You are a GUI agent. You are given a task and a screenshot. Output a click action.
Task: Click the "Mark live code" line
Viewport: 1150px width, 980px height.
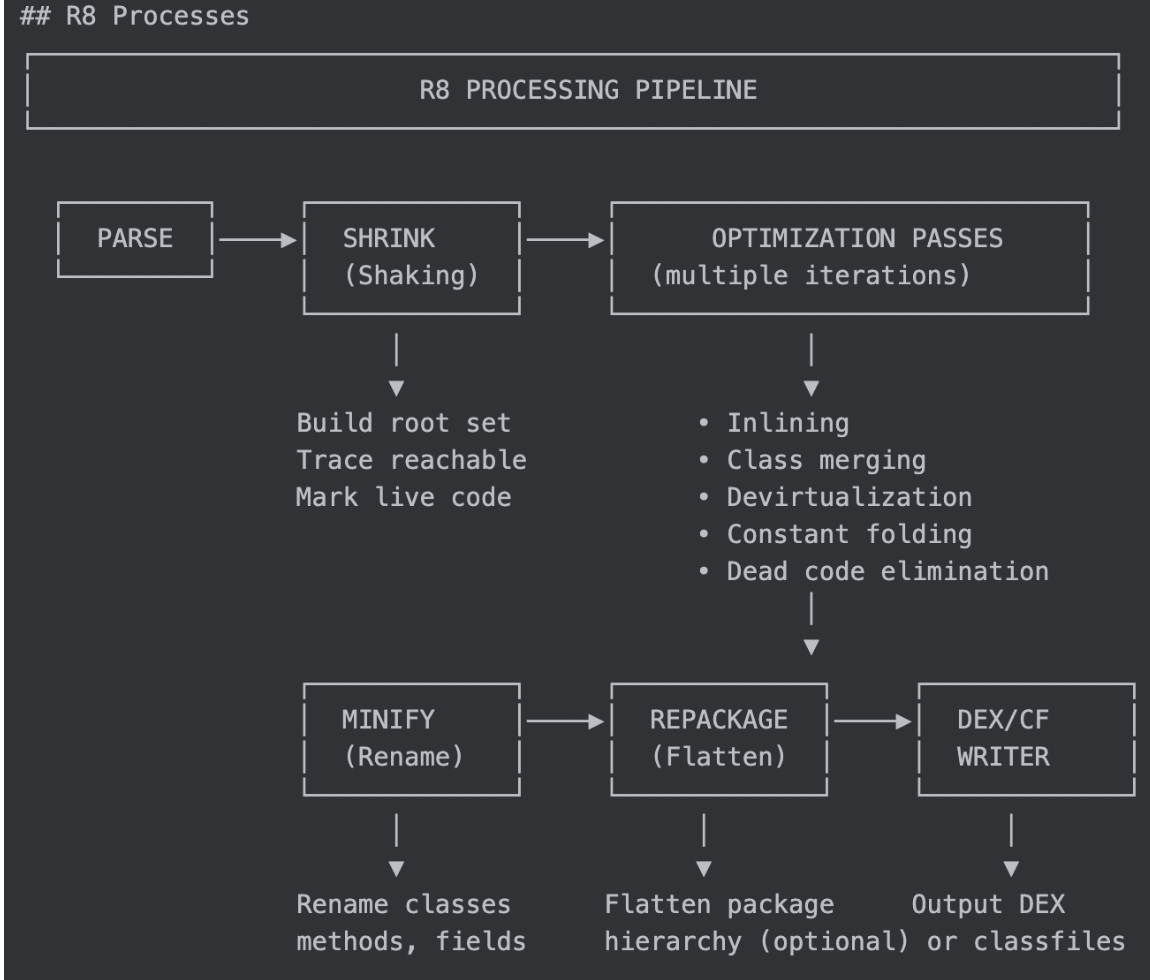click(403, 496)
